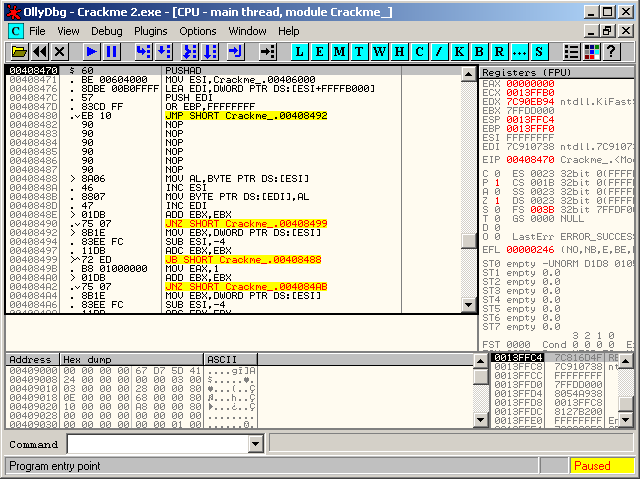This screenshot has height=479, width=640.
Task: Click the Trace over toolbar icon
Action: click(x=210, y=52)
